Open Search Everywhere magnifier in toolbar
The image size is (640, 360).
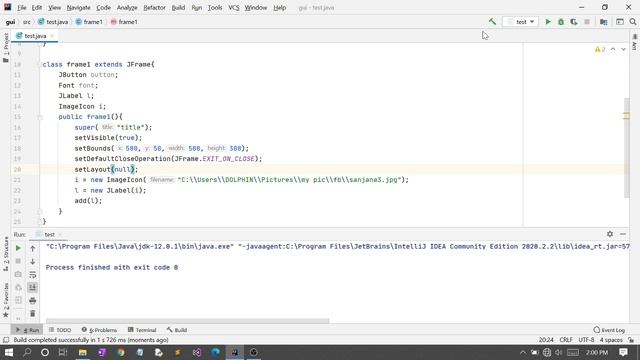pyautogui.click(x=633, y=22)
